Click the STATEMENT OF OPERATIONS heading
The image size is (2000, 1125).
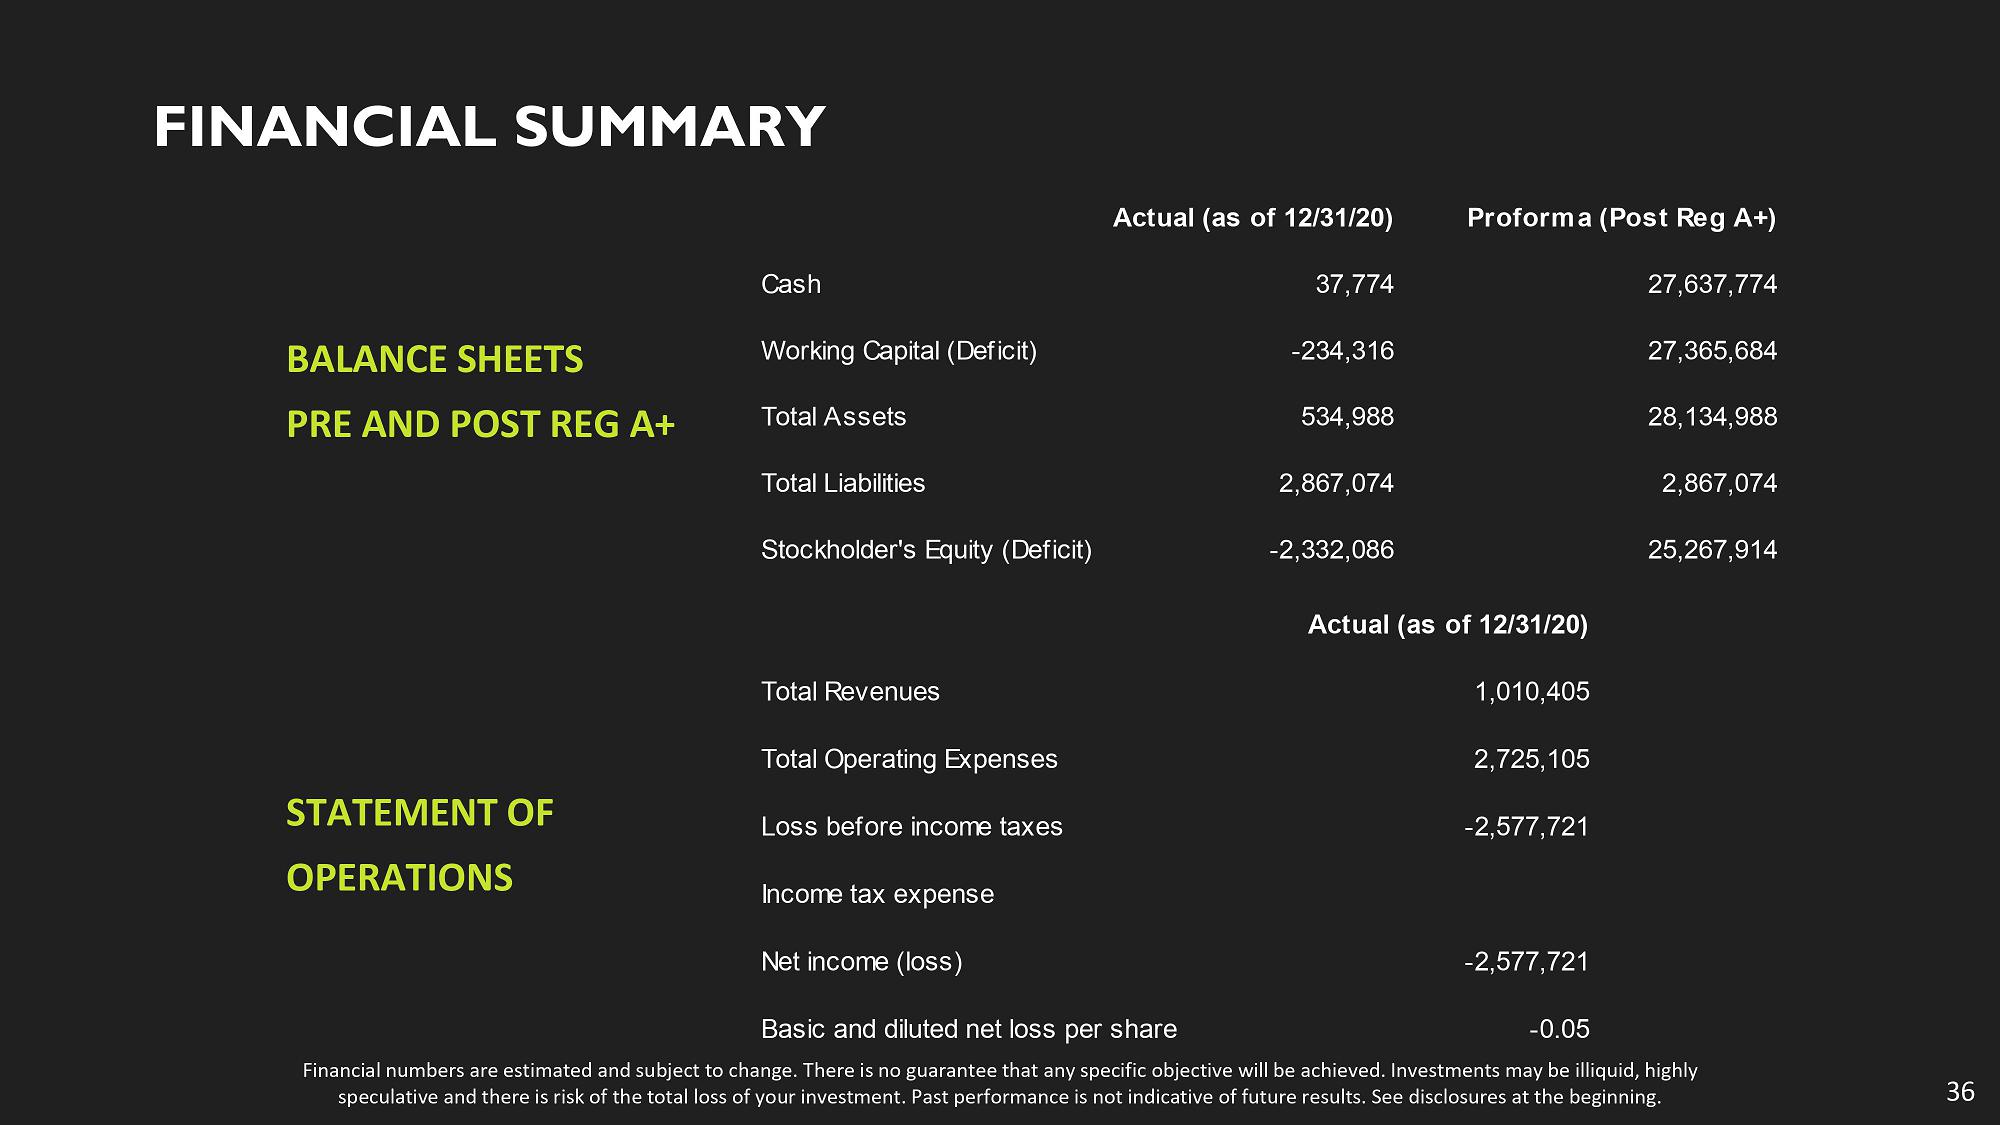pos(419,844)
